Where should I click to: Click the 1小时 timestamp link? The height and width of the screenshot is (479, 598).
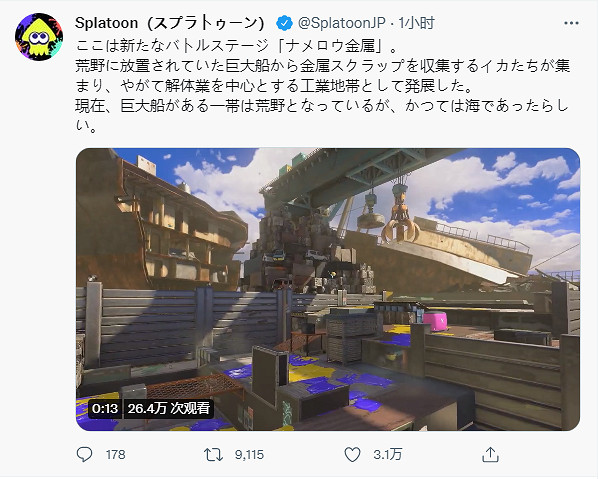click(416, 23)
